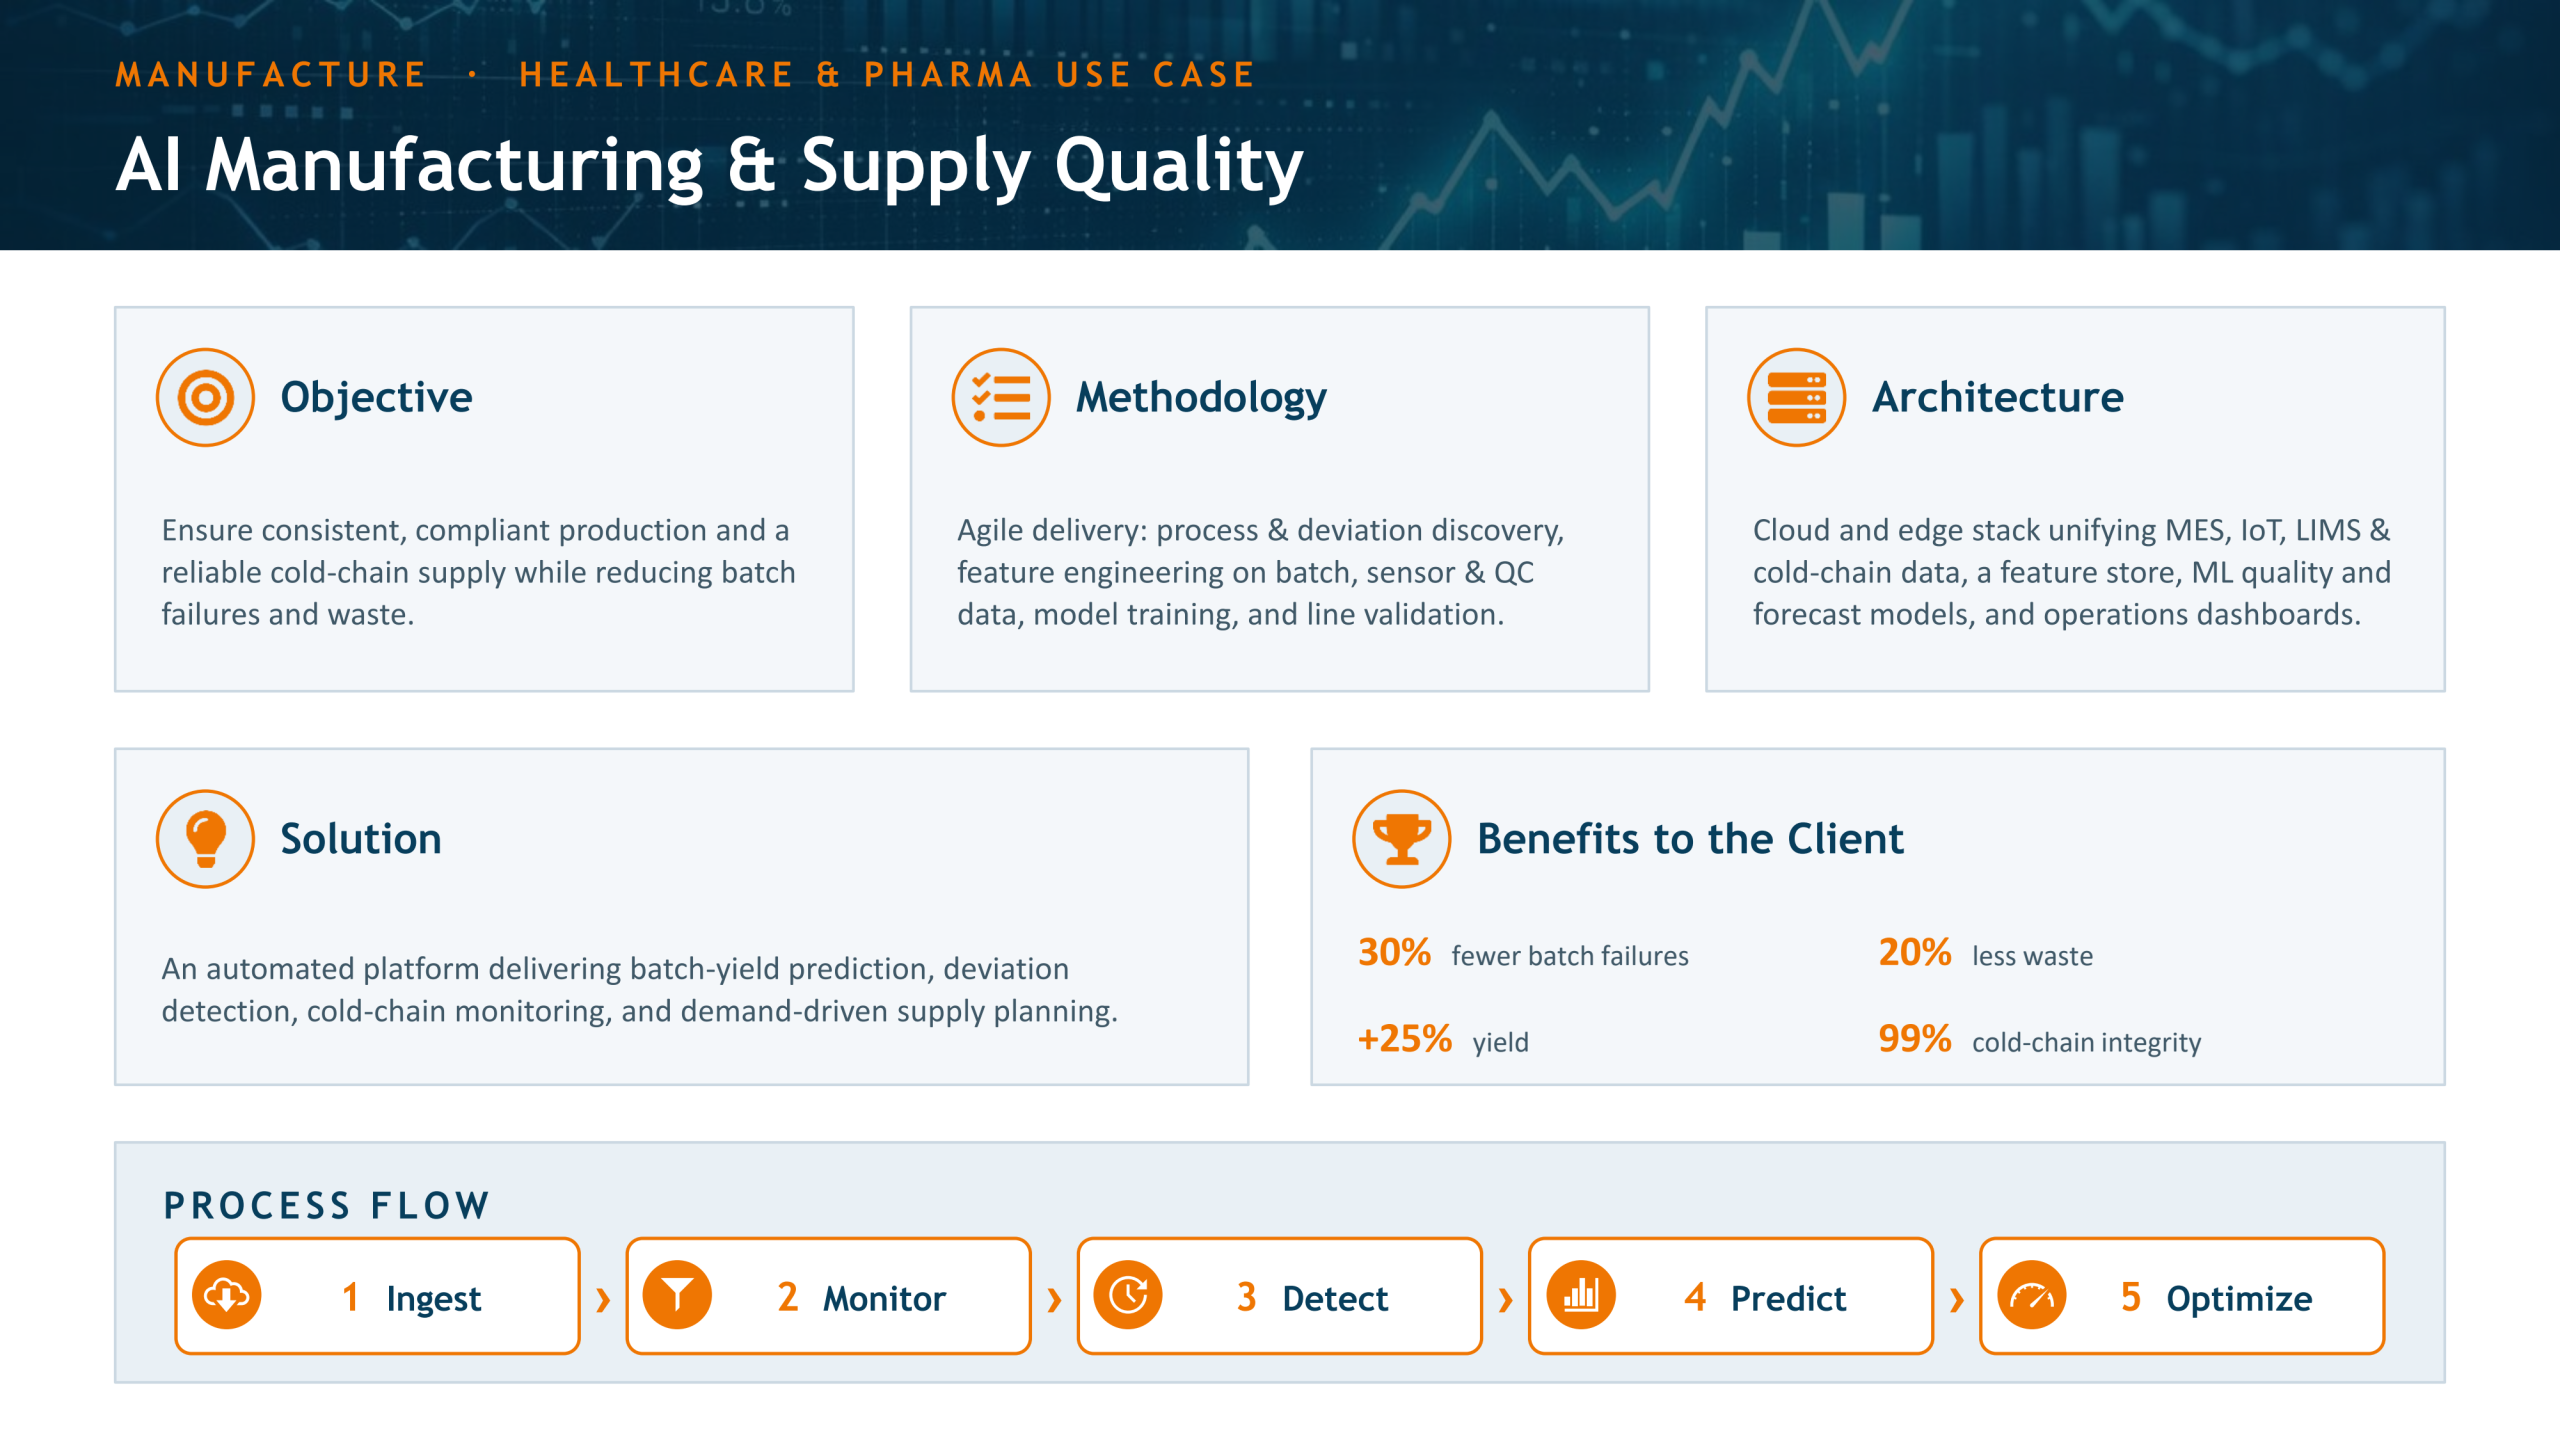Click the Architecture server stack icon
The height and width of the screenshot is (1440, 2560).
point(1796,397)
